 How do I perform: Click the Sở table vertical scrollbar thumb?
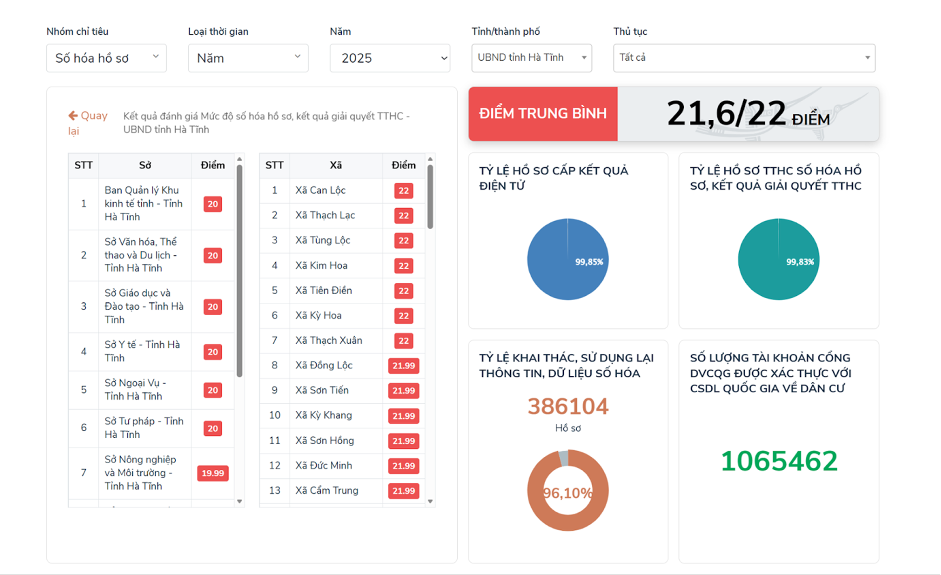coord(239,270)
